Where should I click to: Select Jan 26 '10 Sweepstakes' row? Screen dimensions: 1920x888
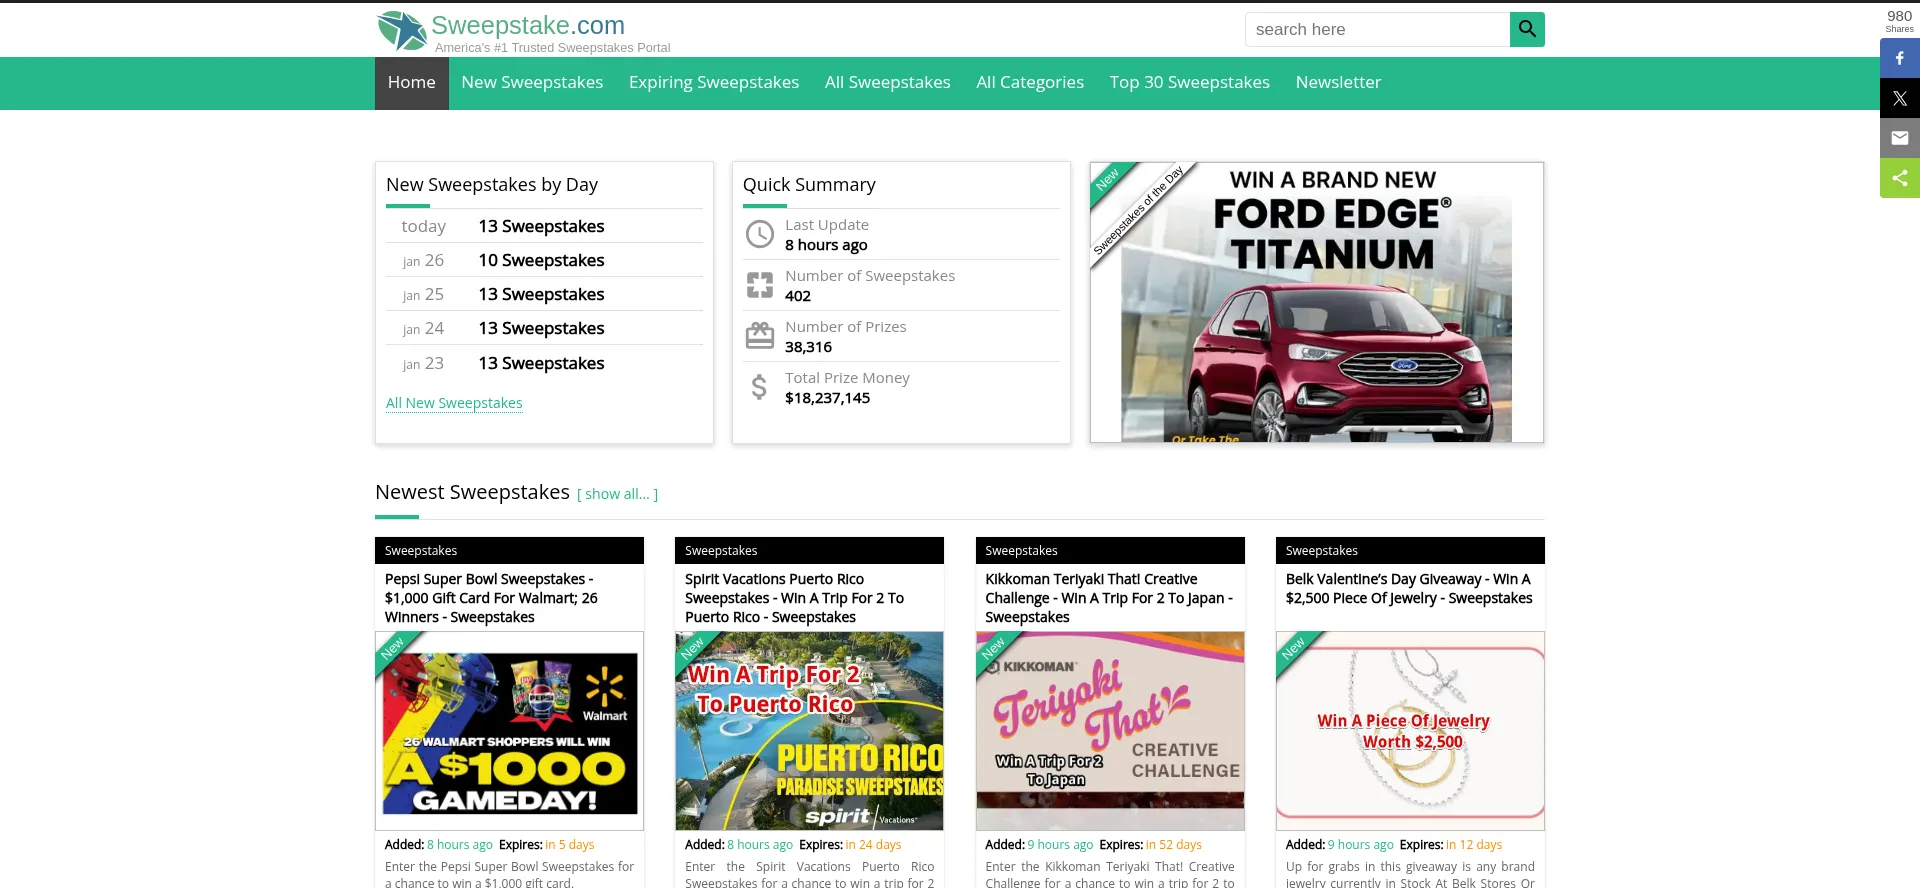click(x=544, y=260)
